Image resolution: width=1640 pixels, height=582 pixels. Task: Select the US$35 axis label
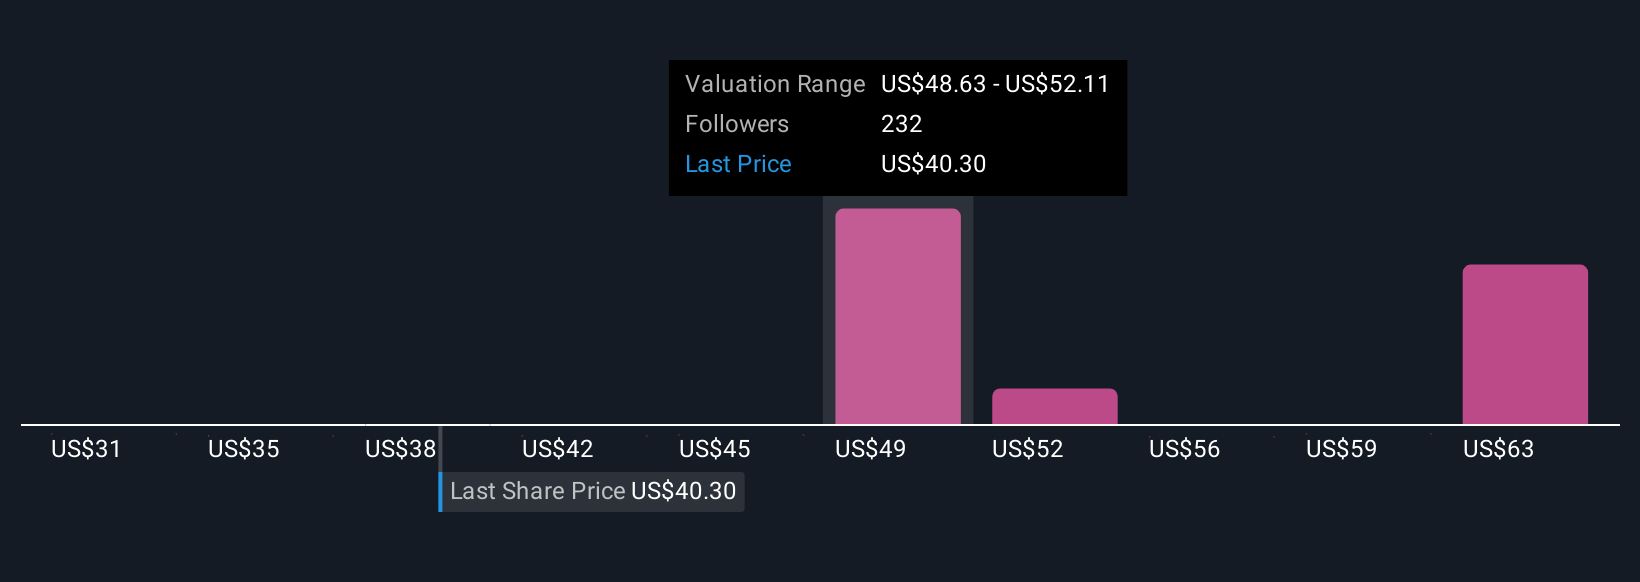pos(243,449)
